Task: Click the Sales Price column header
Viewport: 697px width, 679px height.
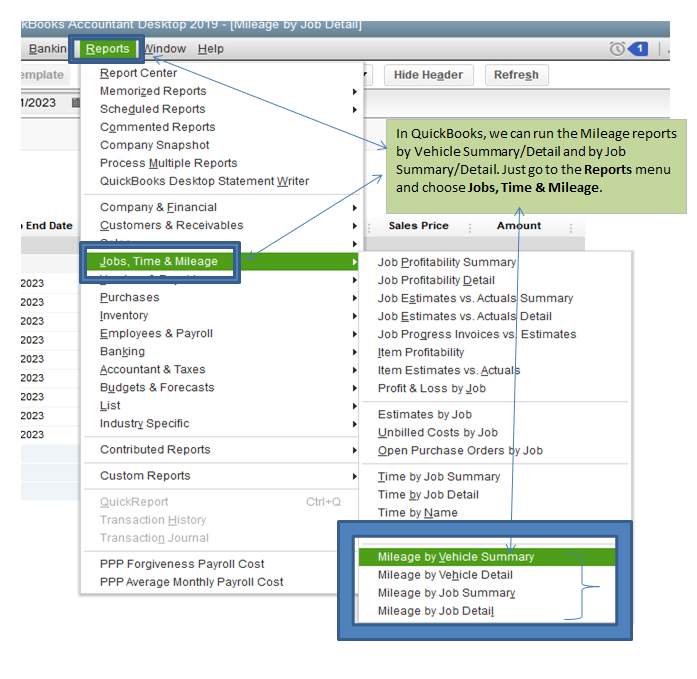Action: 418,226
